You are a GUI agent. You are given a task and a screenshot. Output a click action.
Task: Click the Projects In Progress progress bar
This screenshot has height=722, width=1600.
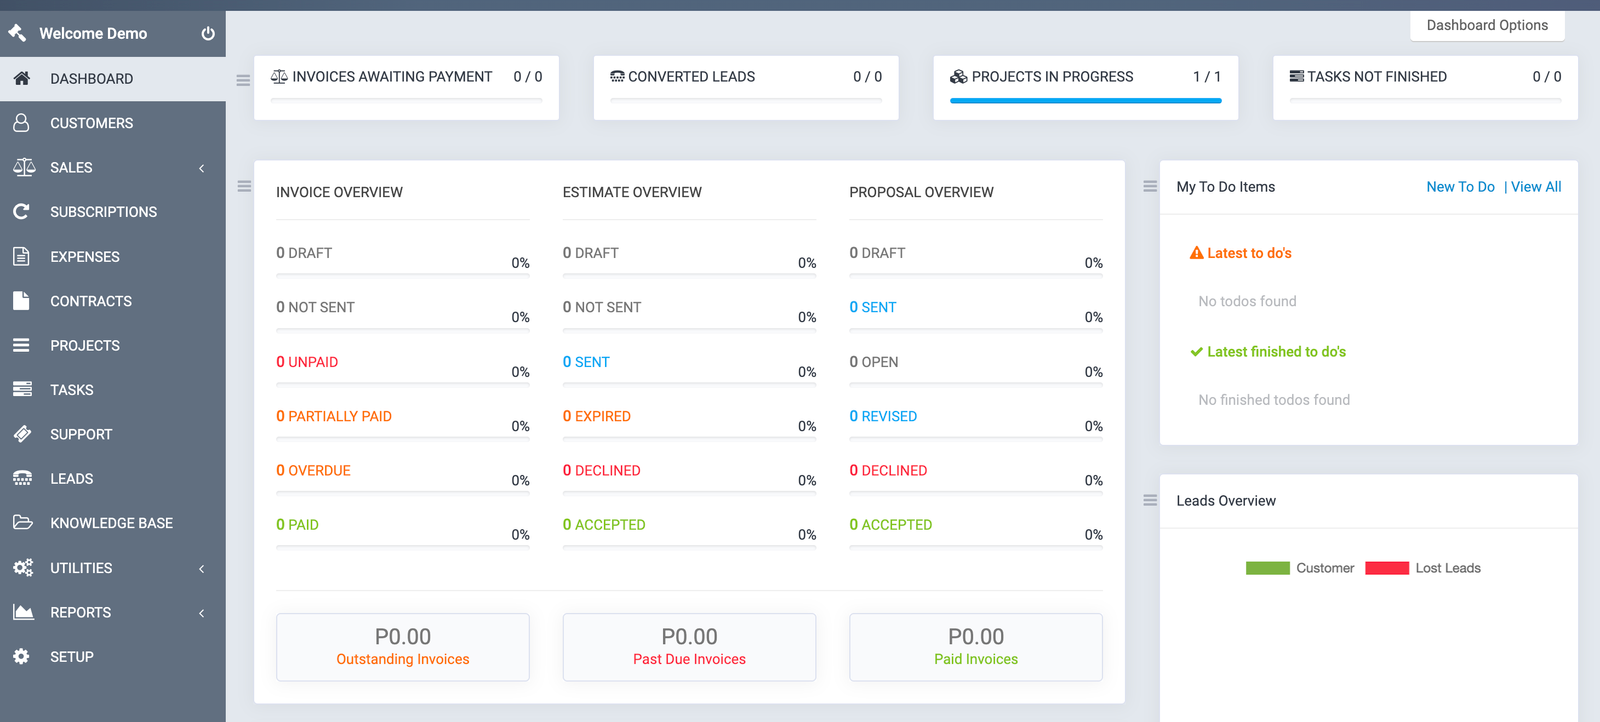click(x=1085, y=101)
